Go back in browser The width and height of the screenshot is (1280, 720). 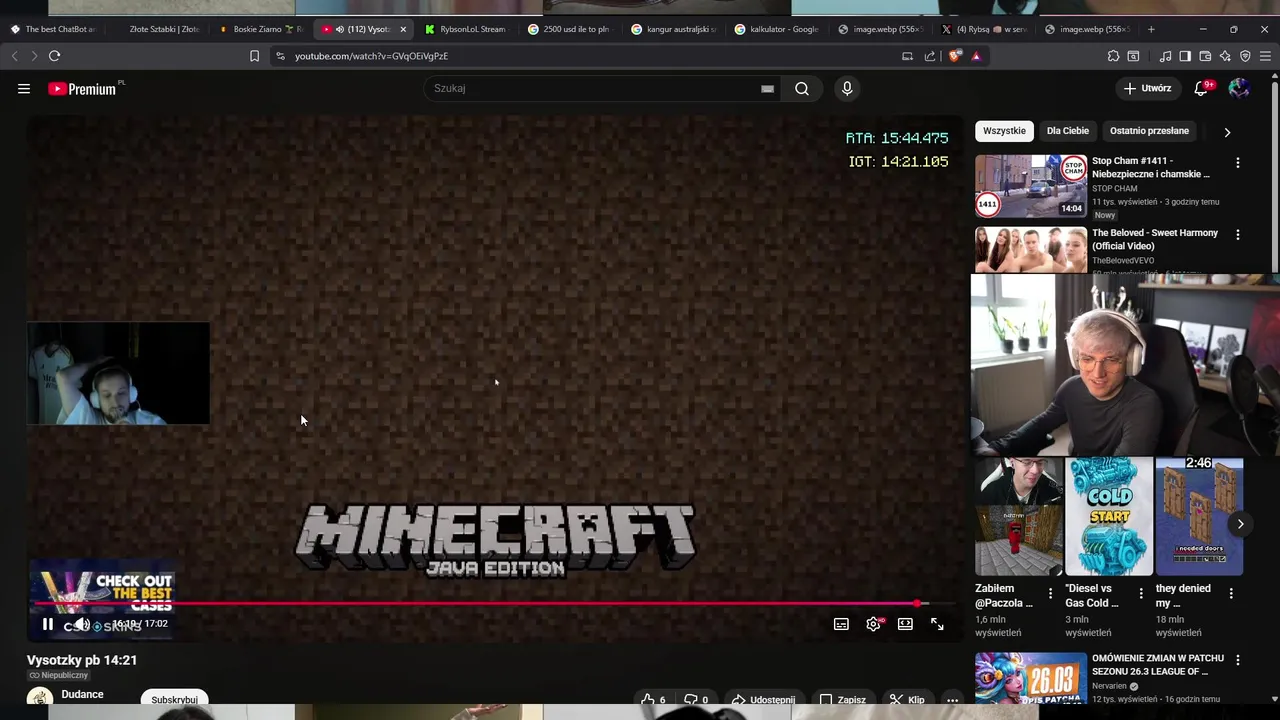tap(14, 56)
